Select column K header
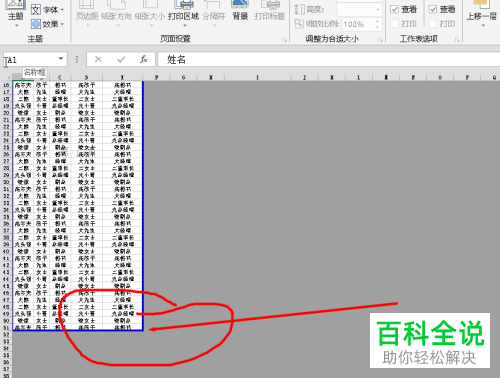Image resolution: width=500 pixels, height=378 pixels. tap(332, 77)
